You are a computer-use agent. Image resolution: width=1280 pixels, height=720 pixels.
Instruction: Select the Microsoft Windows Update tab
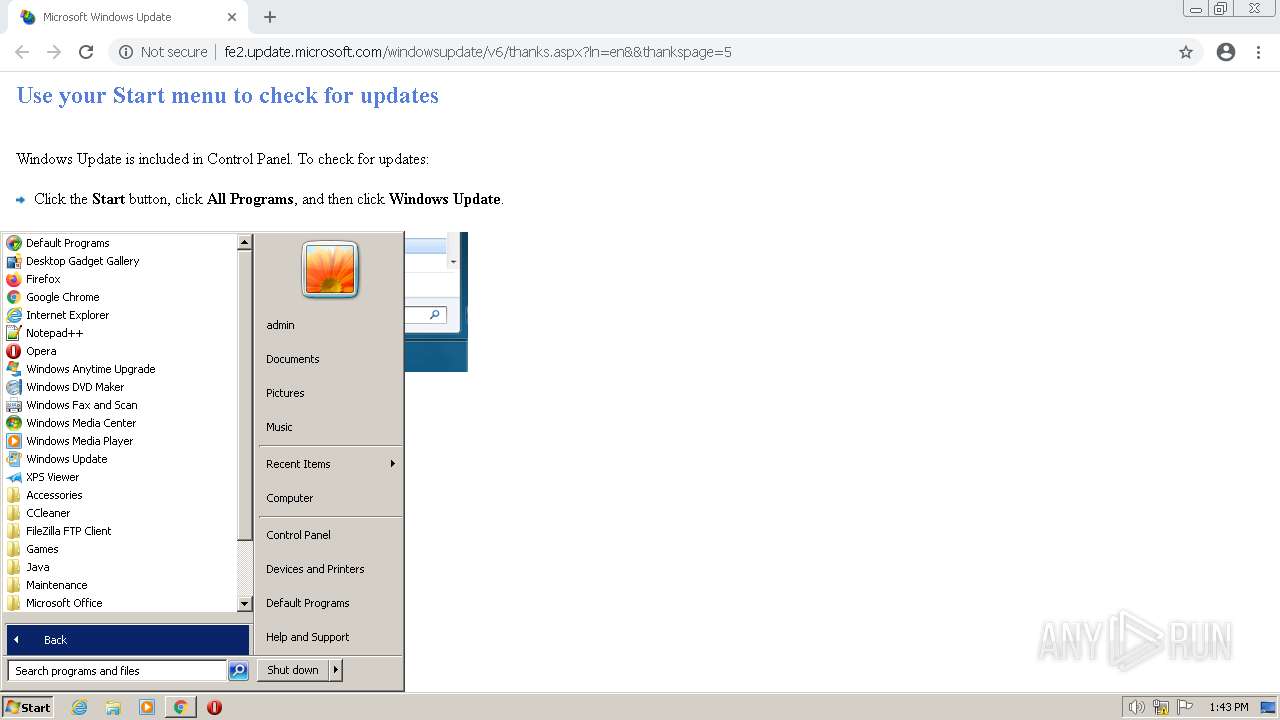point(127,17)
